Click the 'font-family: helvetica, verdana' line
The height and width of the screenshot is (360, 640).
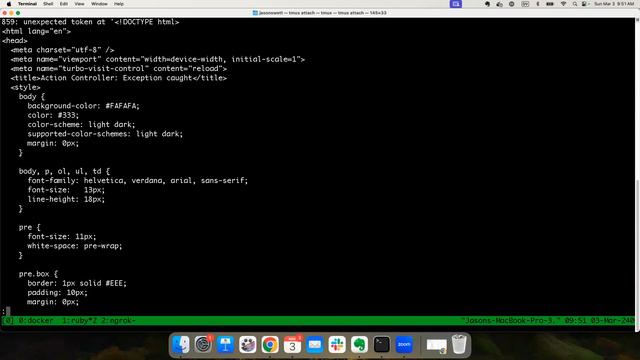pyautogui.click(x=138, y=180)
